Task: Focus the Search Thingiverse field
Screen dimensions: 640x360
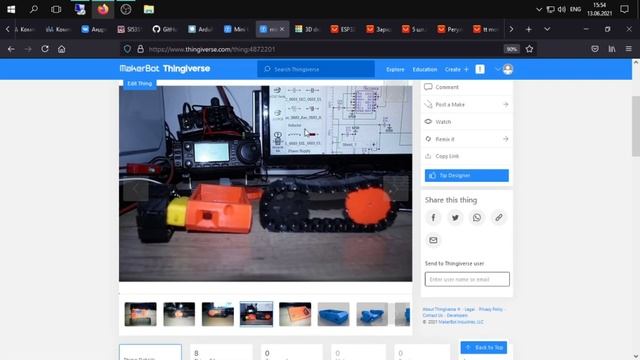Action: point(316,69)
